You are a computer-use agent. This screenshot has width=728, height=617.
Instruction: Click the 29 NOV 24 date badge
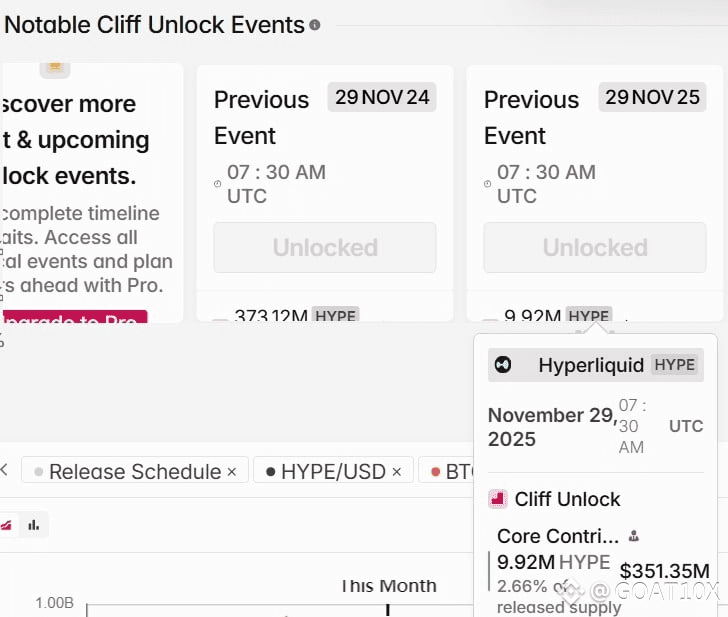pyautogui.click(x=382, y=97)
